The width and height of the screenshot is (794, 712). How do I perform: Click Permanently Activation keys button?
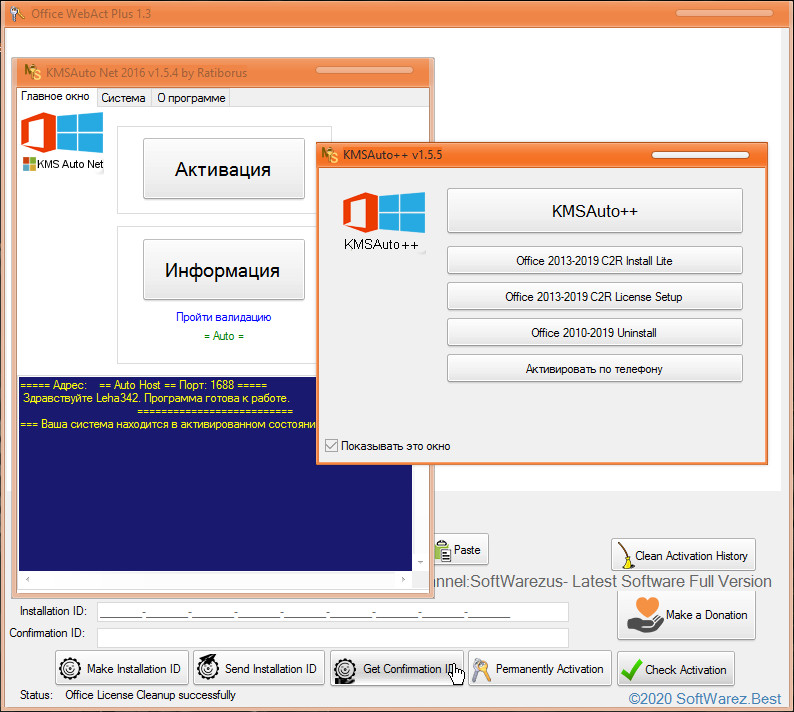pyautogui.click(x=540, y=669)
